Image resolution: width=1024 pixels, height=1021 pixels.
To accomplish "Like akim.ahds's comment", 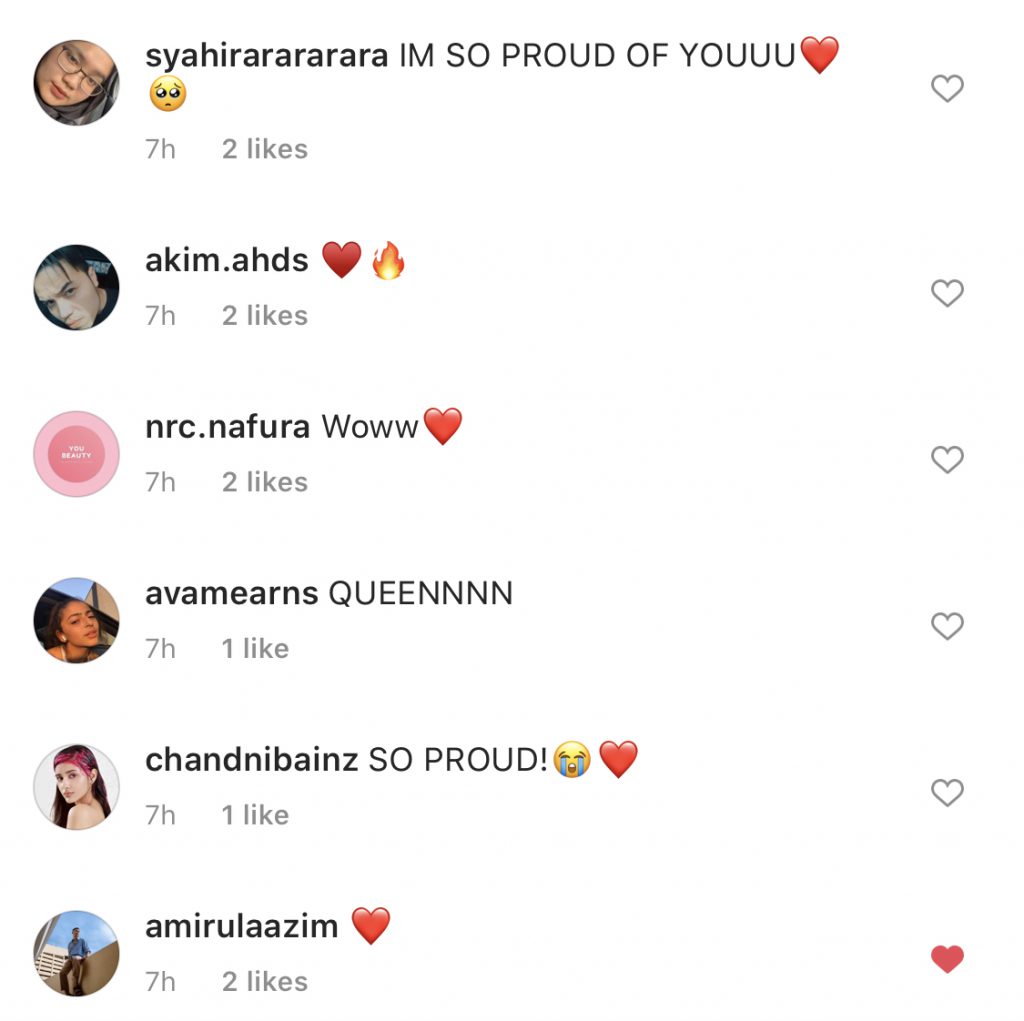I will [947, 293].
